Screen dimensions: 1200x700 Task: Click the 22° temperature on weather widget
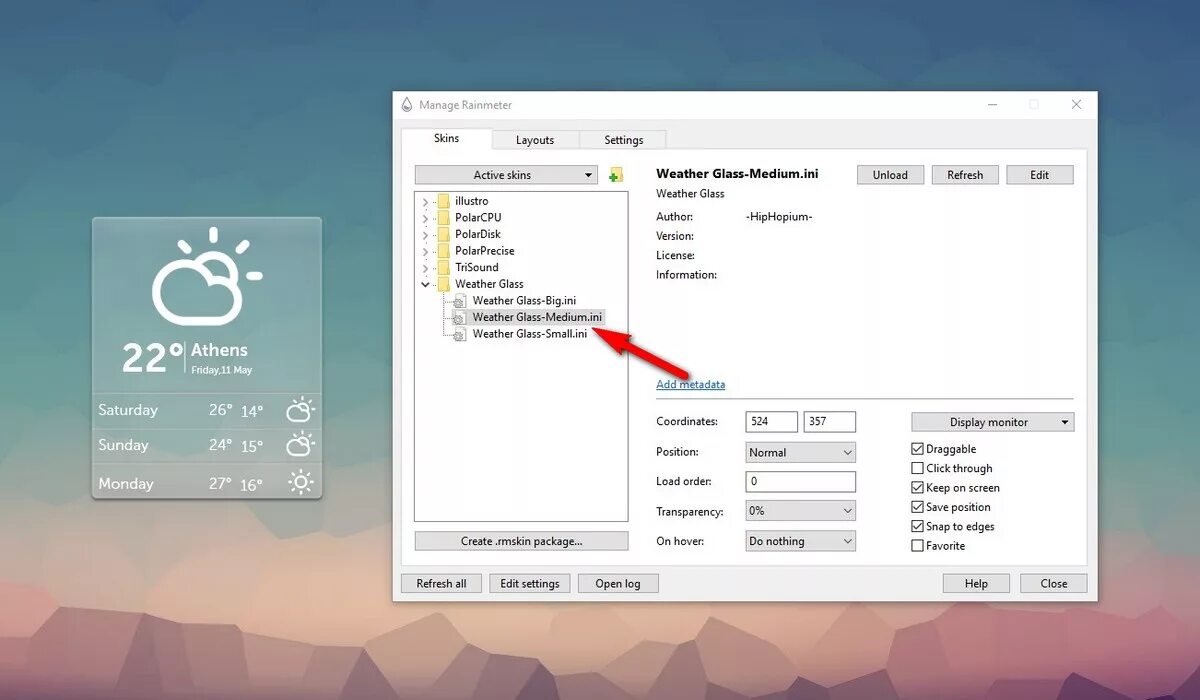coord(153,358)
